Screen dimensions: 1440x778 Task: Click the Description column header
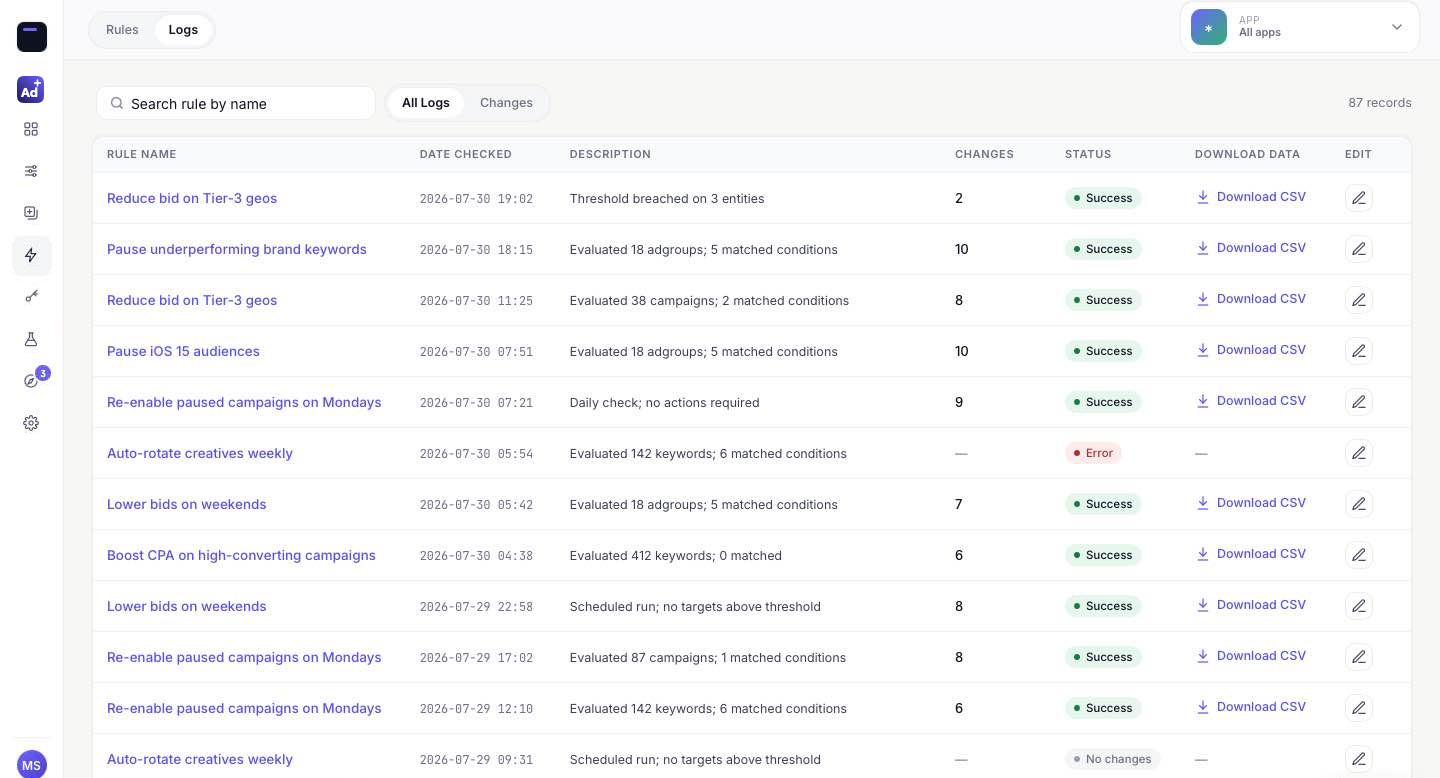[610, 154]
